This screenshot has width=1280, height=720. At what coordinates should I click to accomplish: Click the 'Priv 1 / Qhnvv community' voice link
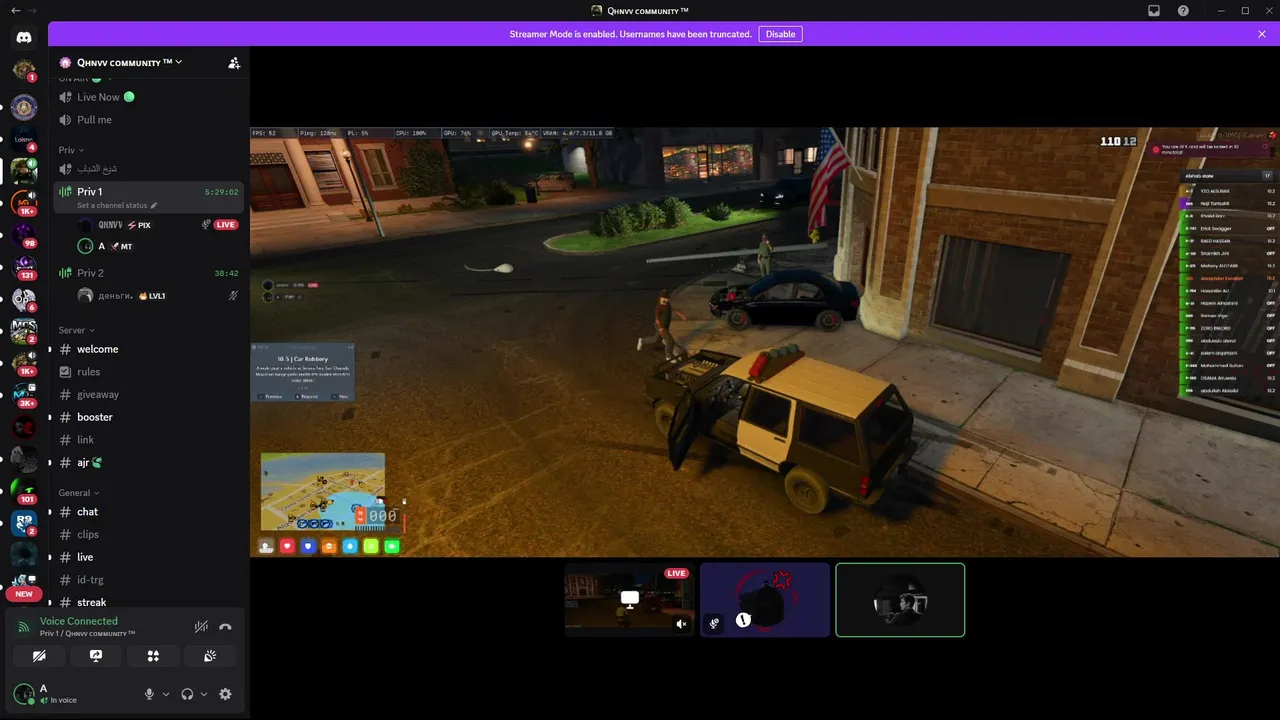(88, 634)
